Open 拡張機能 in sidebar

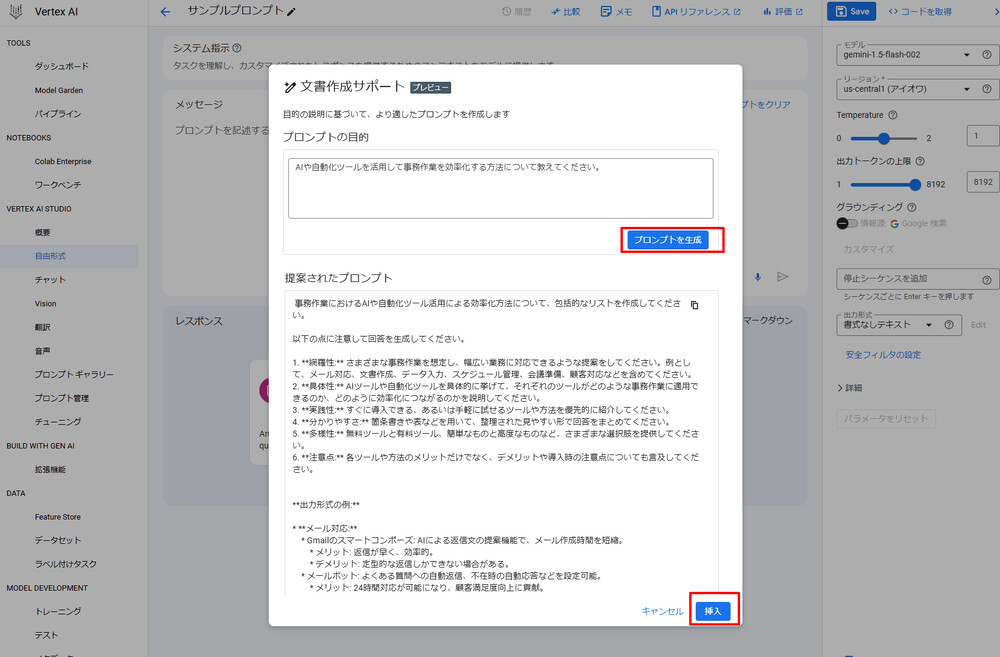pos(50,469)
